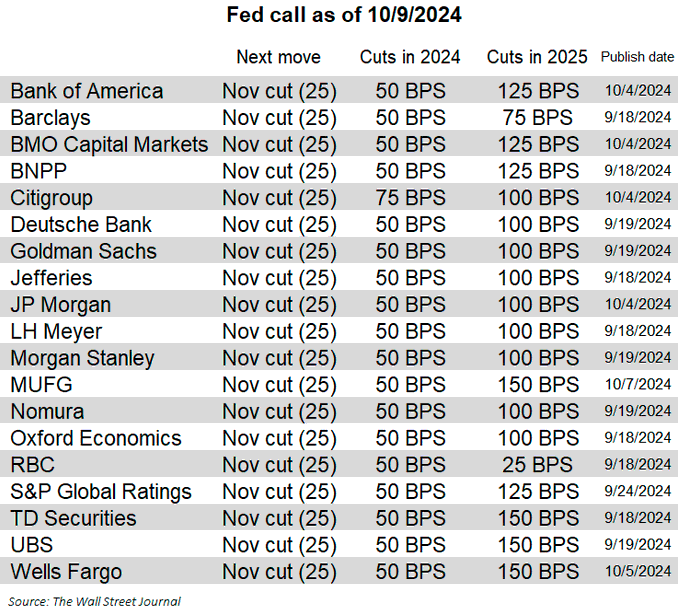Image resolution: width=678 pixels, height=615 pixels.
Task: Select the Deutsche Bank row label
Action: click(x=81, y=224)
